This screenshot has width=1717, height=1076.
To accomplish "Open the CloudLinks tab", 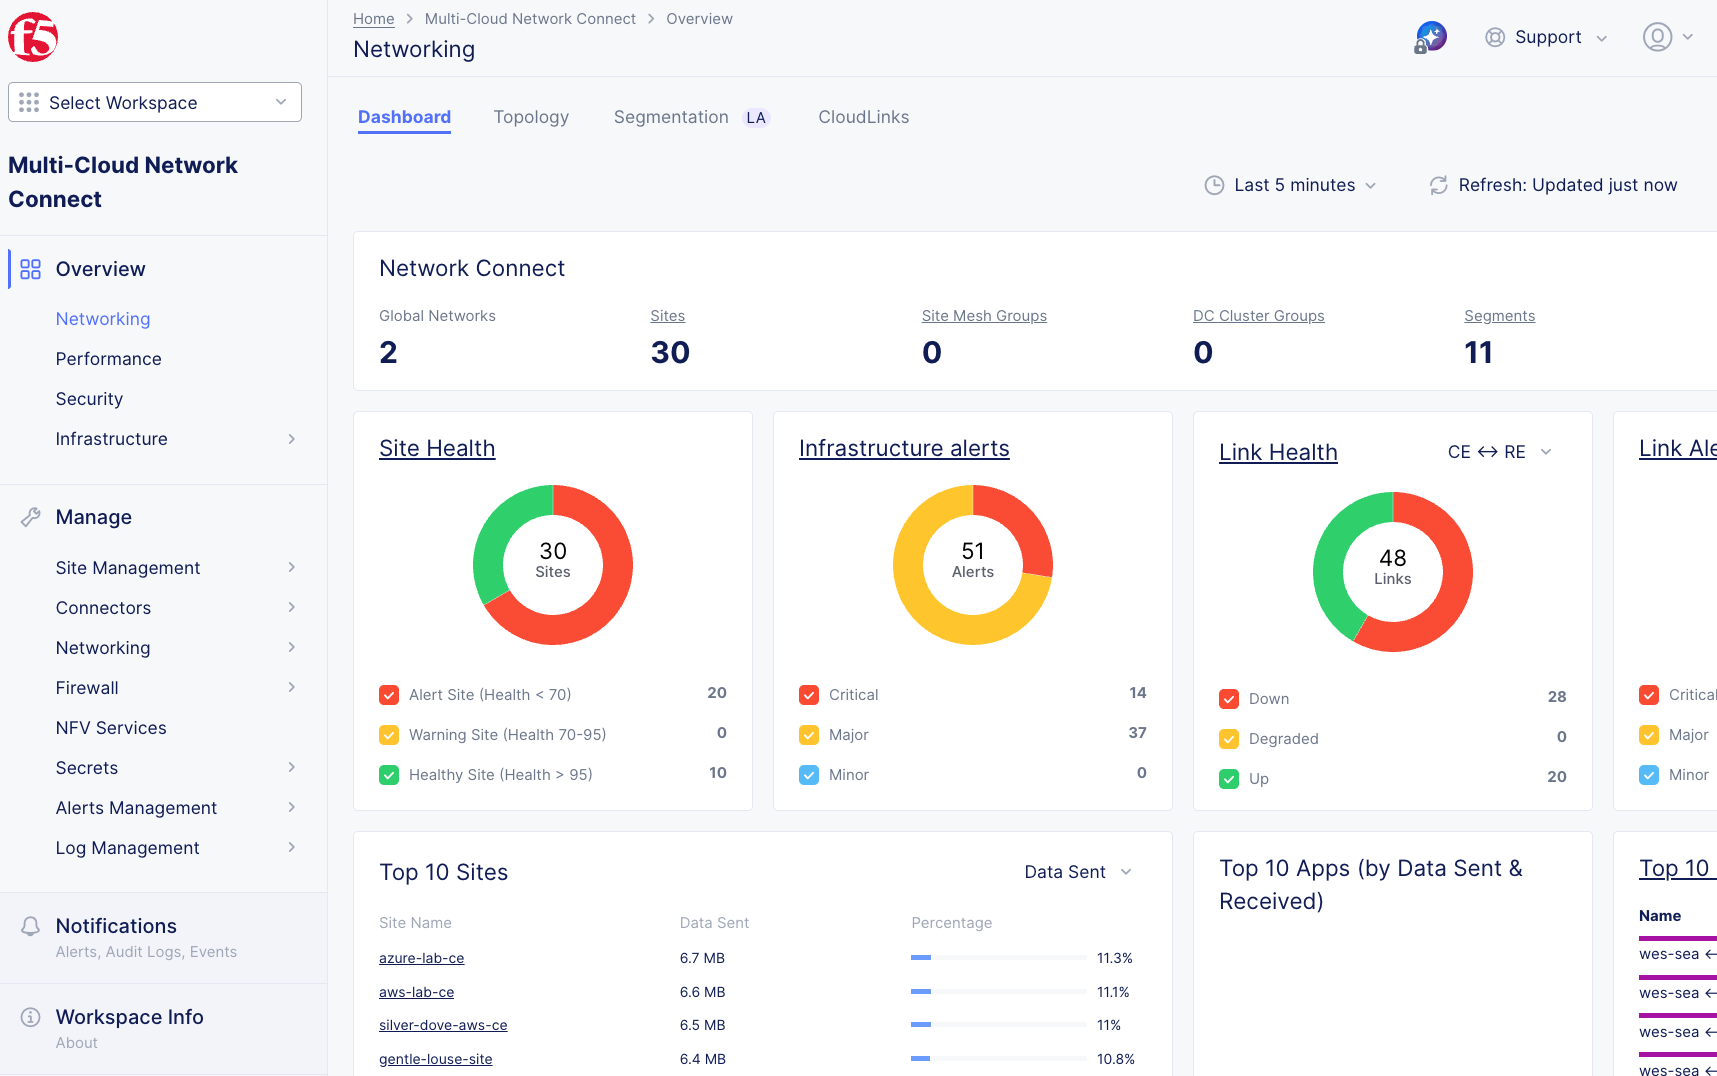I will pos(864,117).
